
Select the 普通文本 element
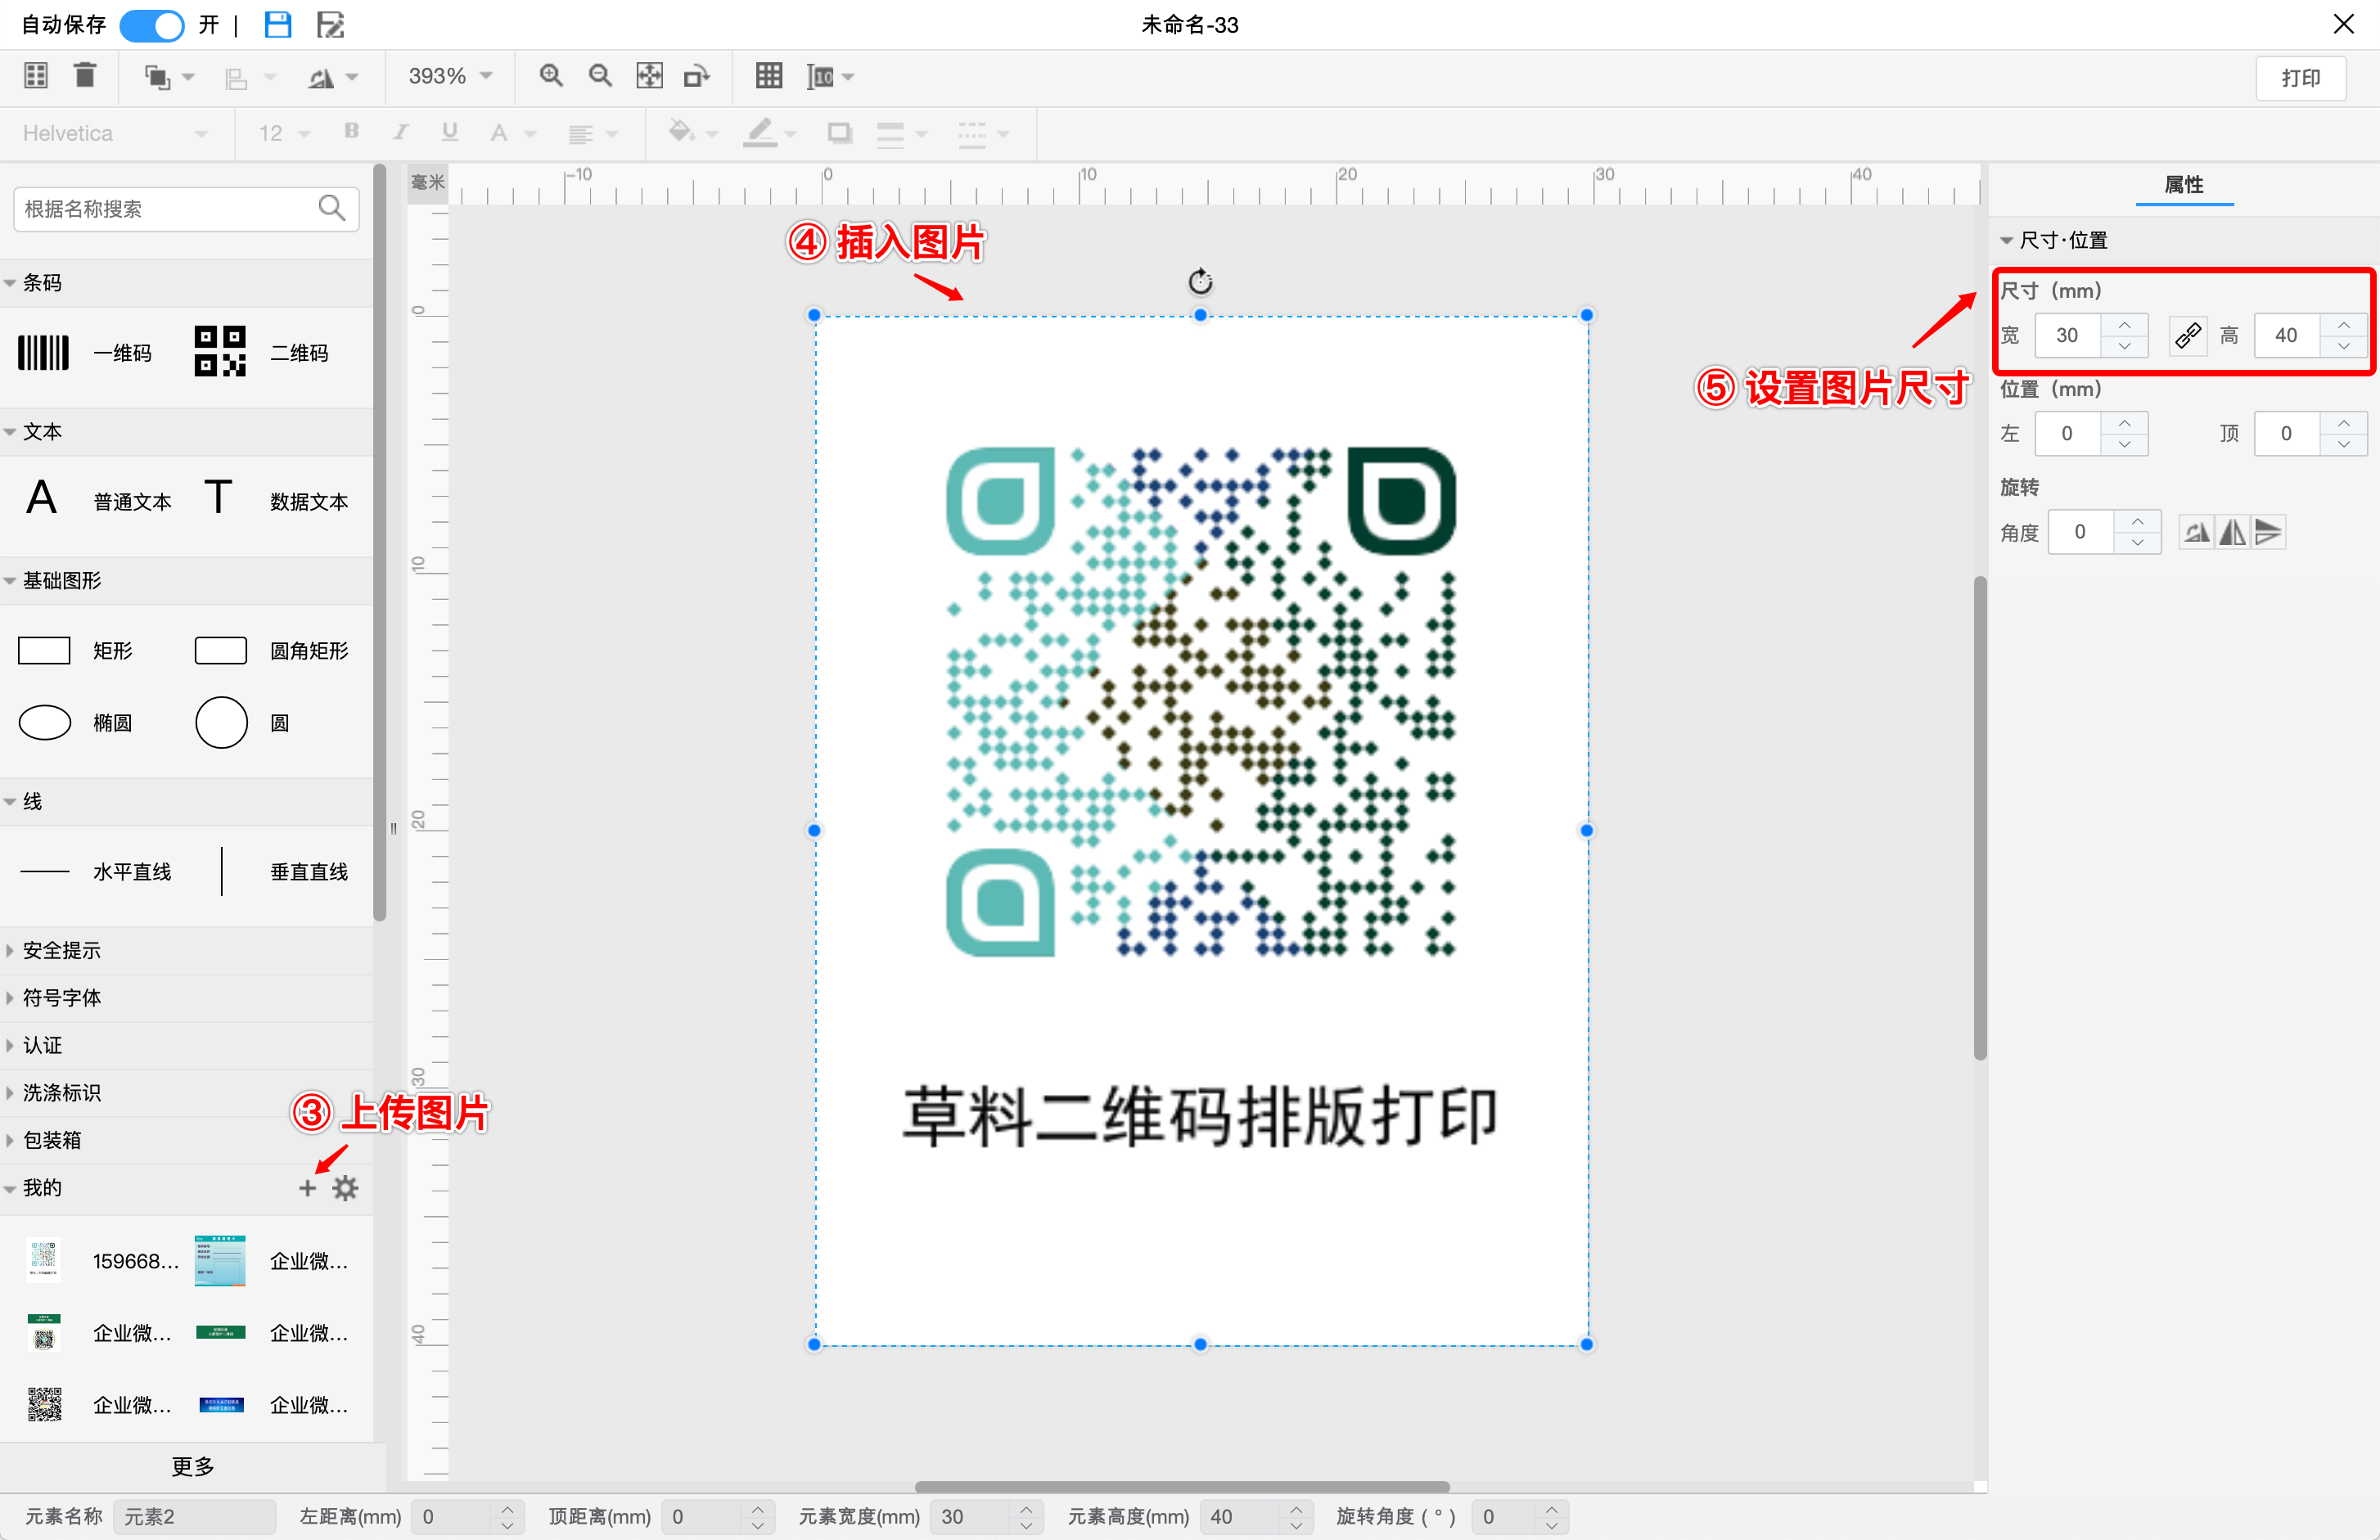[98, 499]
